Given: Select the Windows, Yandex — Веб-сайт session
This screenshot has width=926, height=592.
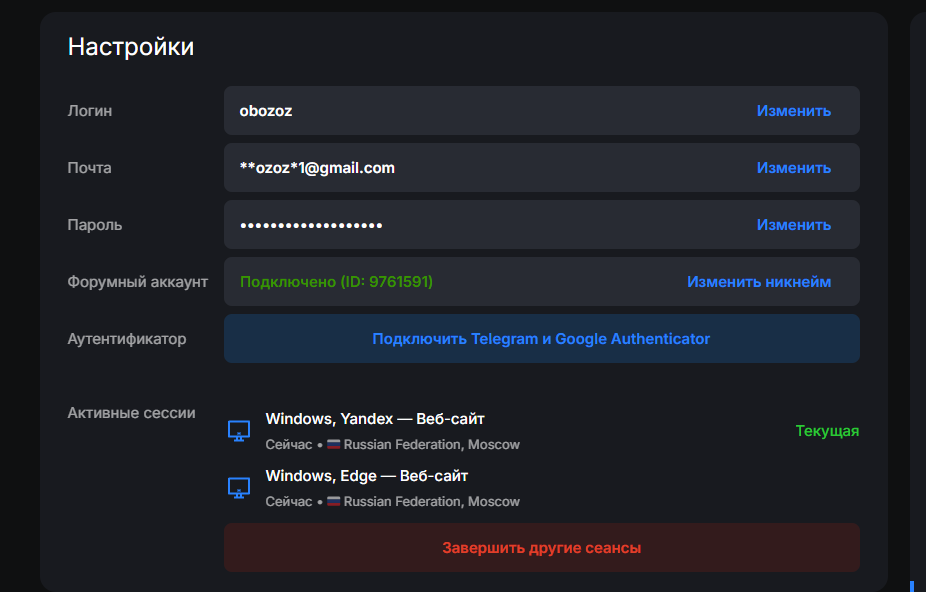Looking at the screenshot, I should (x=374, y=419).
